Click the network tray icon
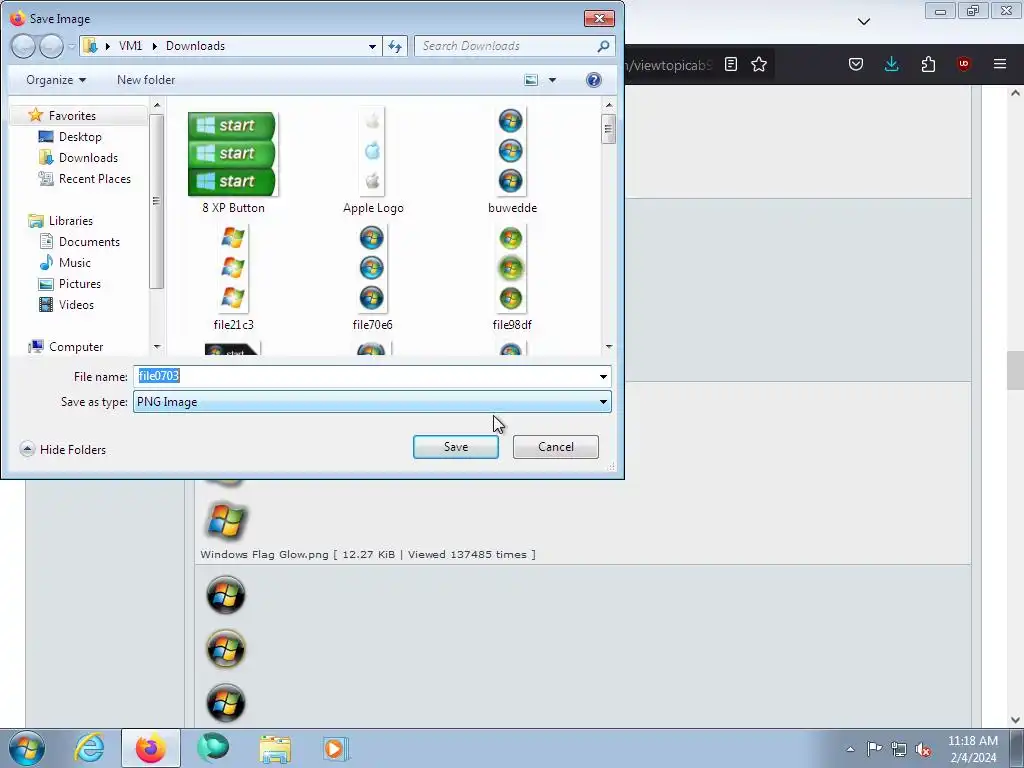 point(899,749)
